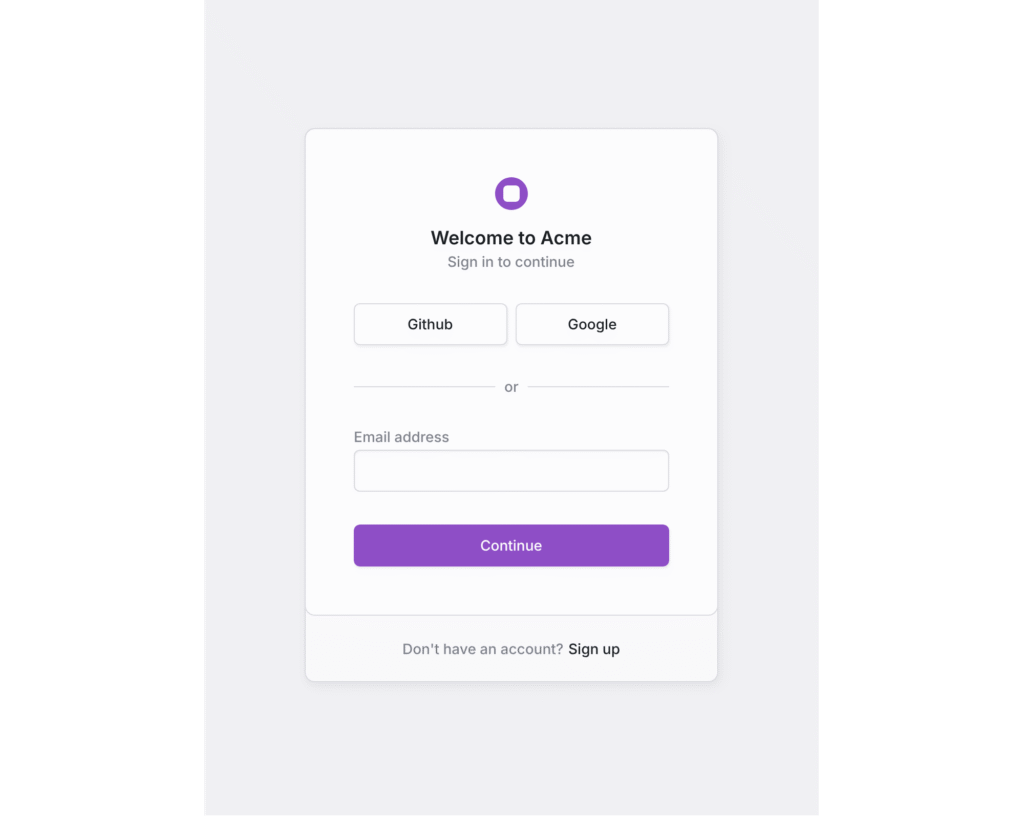Click the "or" separator text
The height and width of the screenshot is (818, 1024).
[511, 388]
